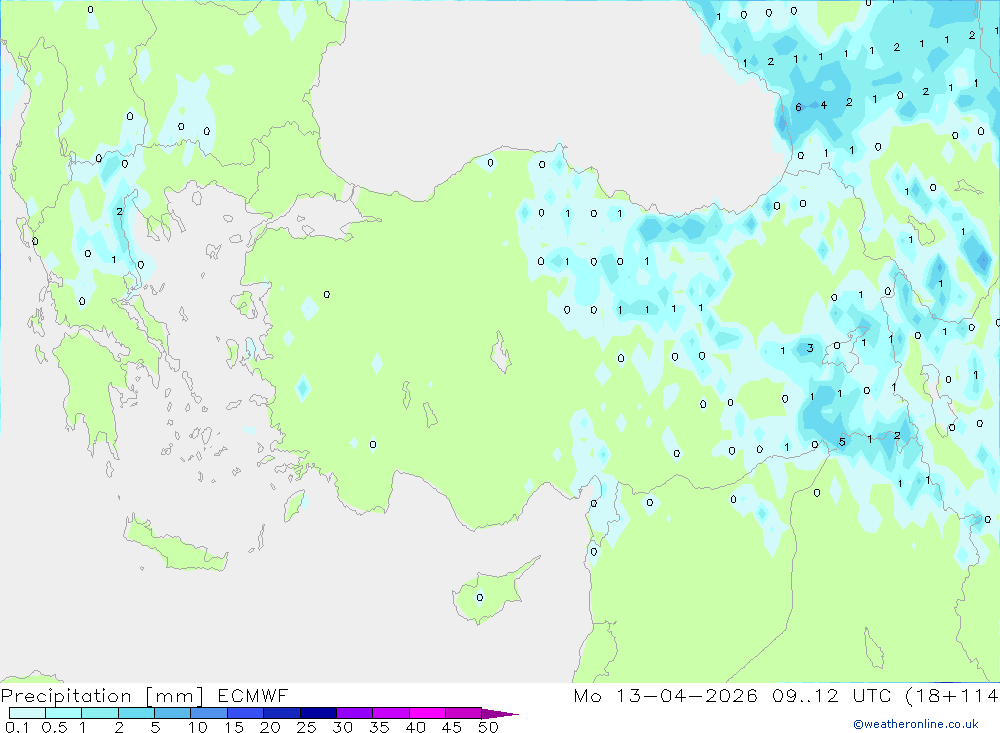Image resolution: width=1000 pixels, height=733 pixels.
Task: Pick the 15–20 mm legend color box
Action: [x=246, y=713]
